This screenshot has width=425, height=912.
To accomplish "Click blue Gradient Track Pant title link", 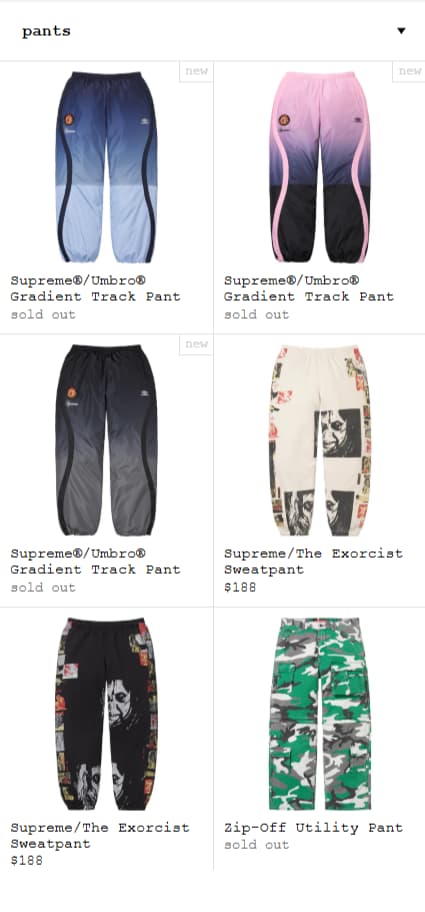I will coord(95,288).
